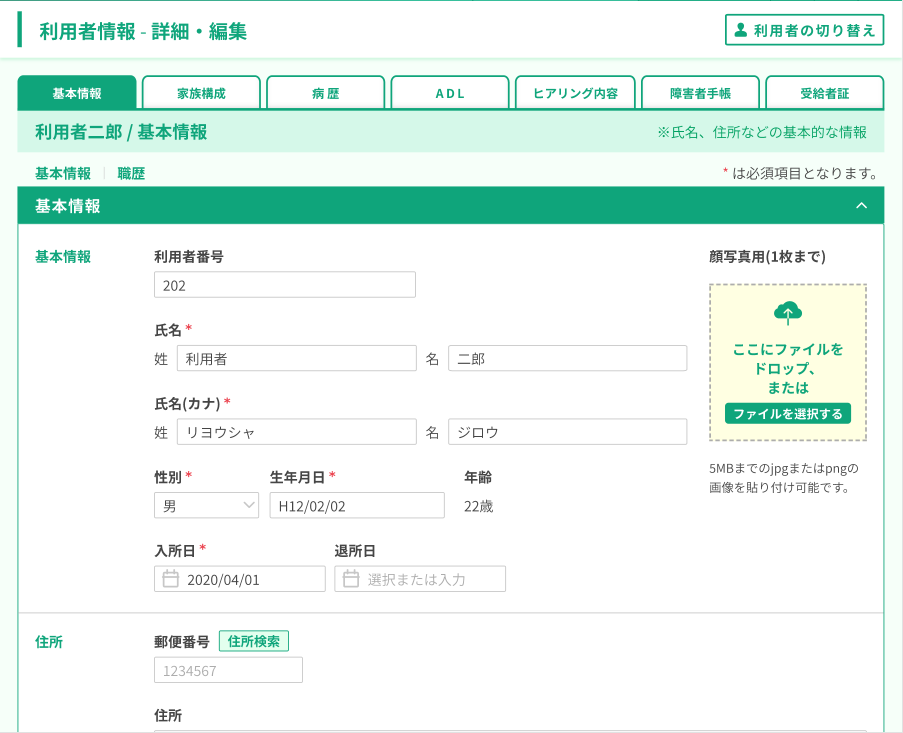Open the 障害者手帳 tab

point(700,93)
